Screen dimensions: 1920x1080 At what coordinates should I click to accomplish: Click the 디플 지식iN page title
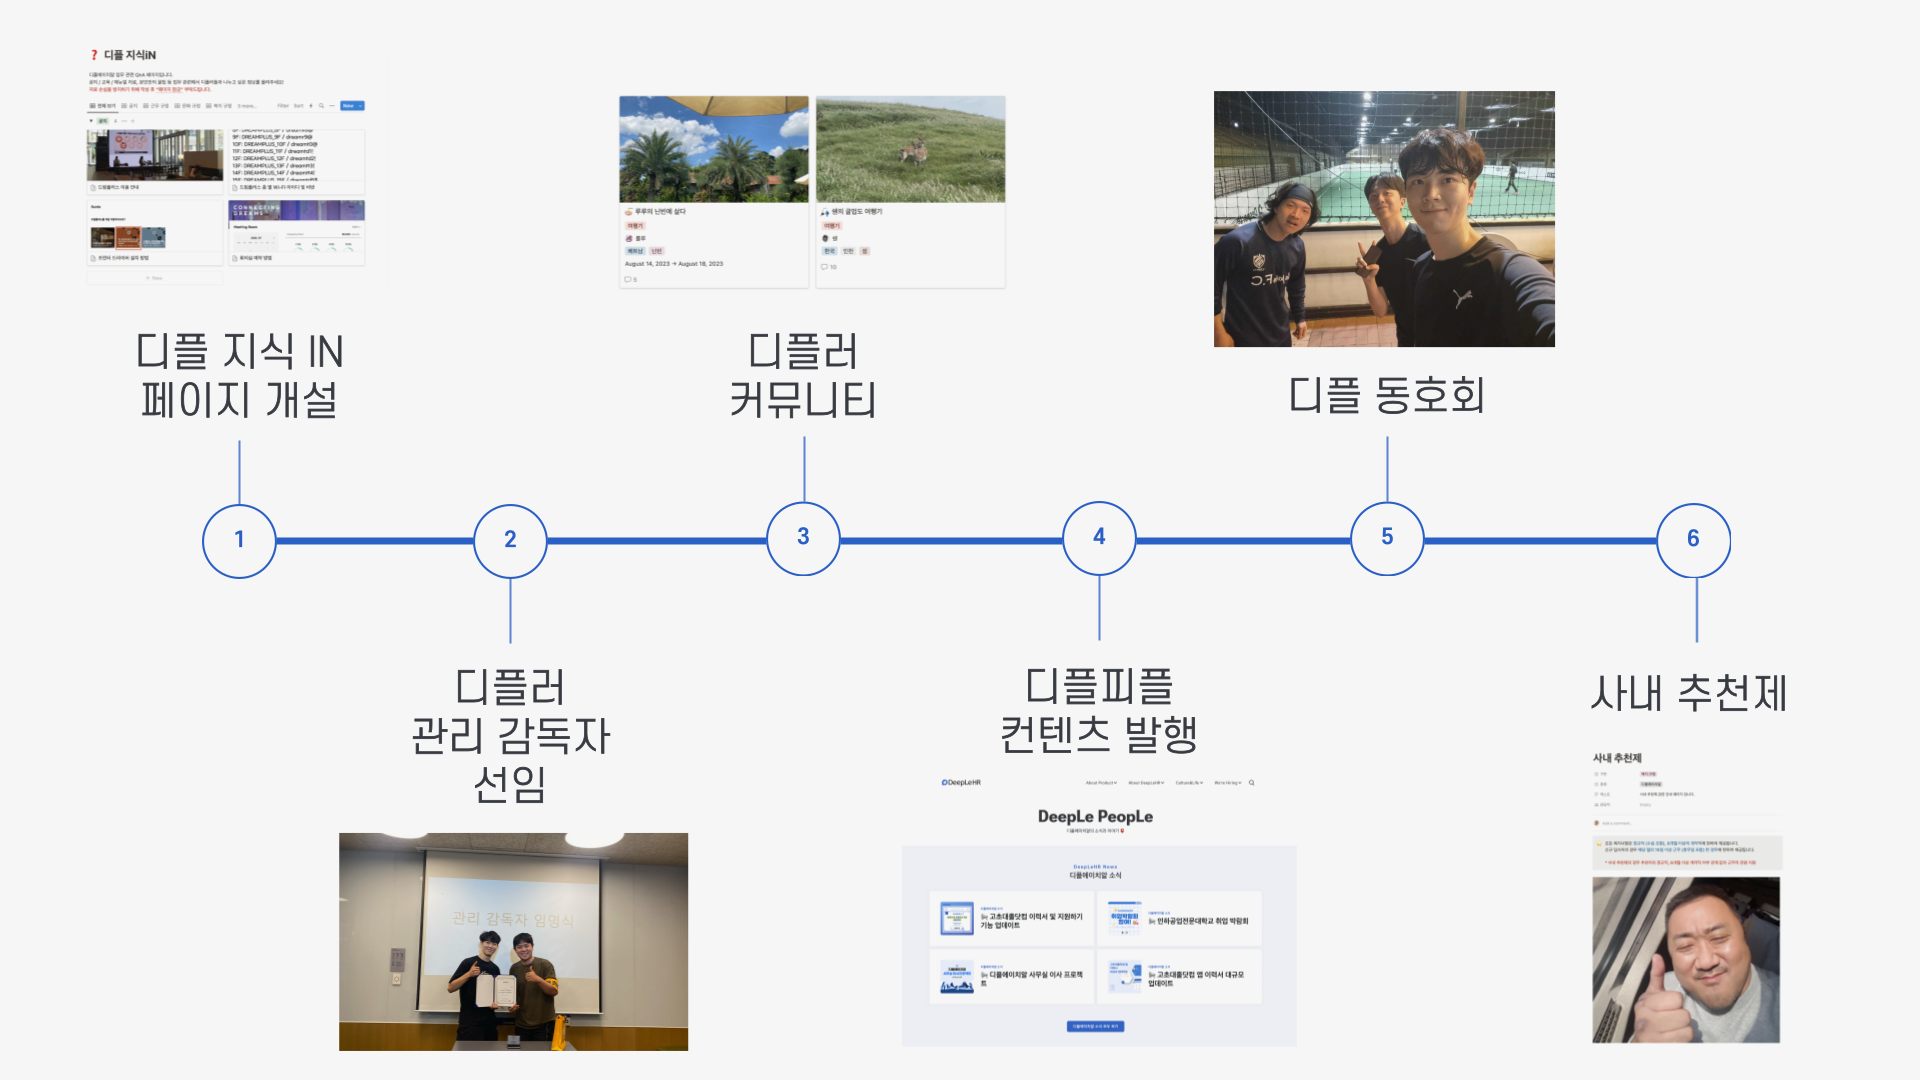pyautogui.click(x=130, y=55)
